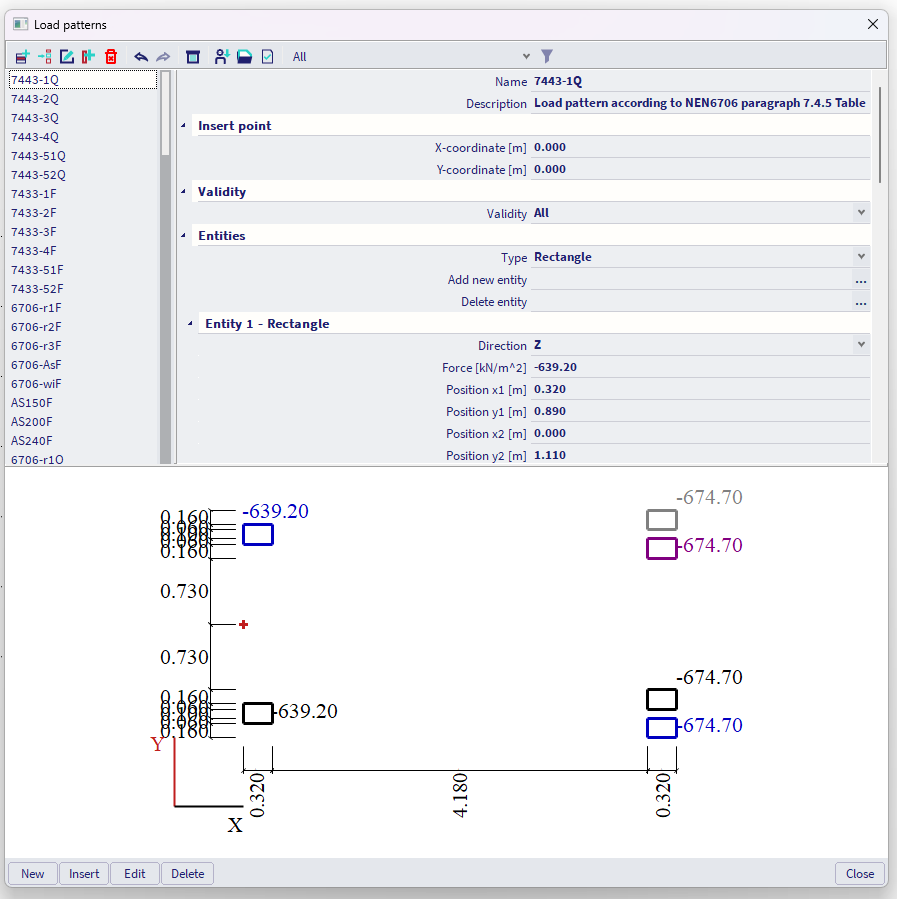The height and width of the screenshot is (899, 897).
Task: Open the Direction Z dropdown
Action: tap(861, 345)
